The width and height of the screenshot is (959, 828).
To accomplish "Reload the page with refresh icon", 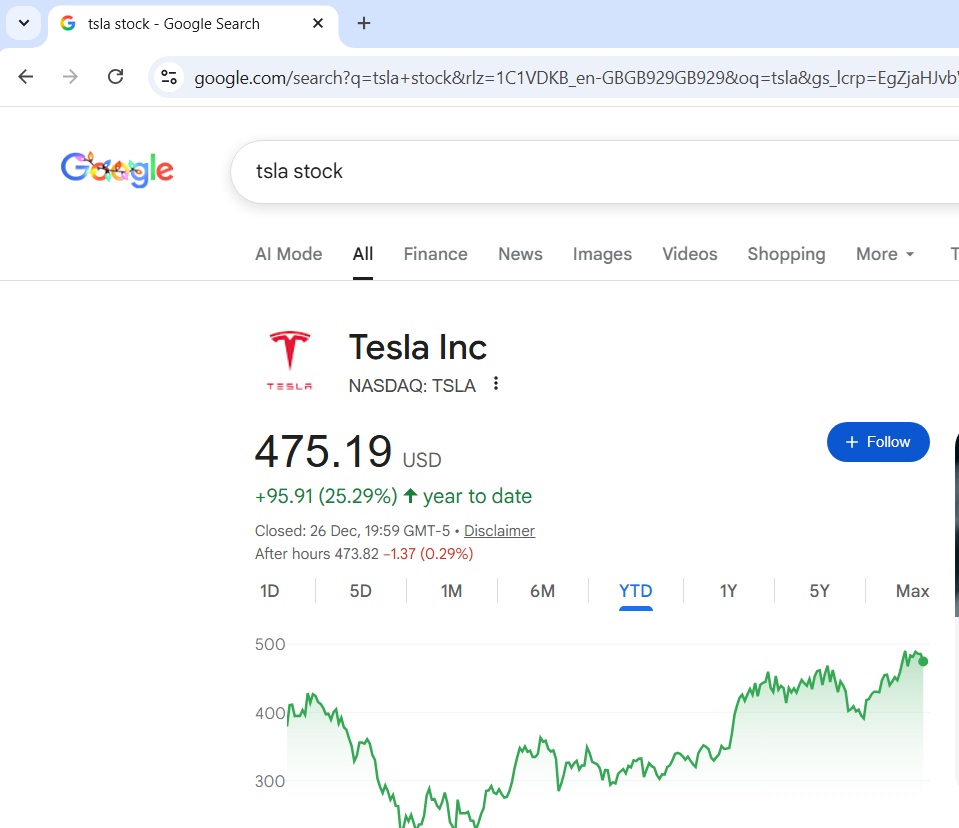I will (x=115, y=77).
